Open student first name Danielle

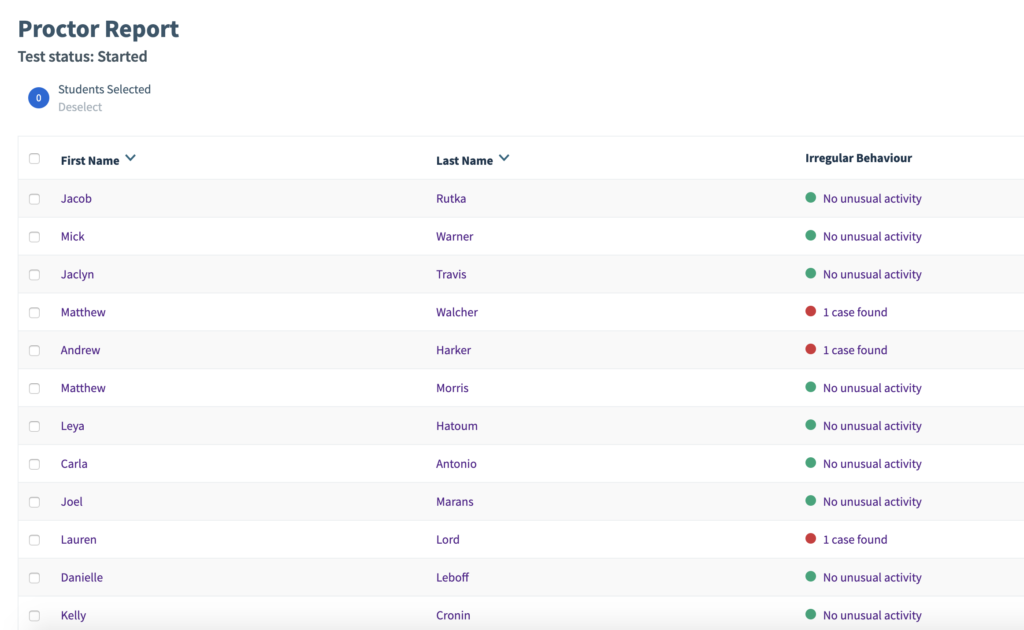pyautogui.click(x=82, y=577)
